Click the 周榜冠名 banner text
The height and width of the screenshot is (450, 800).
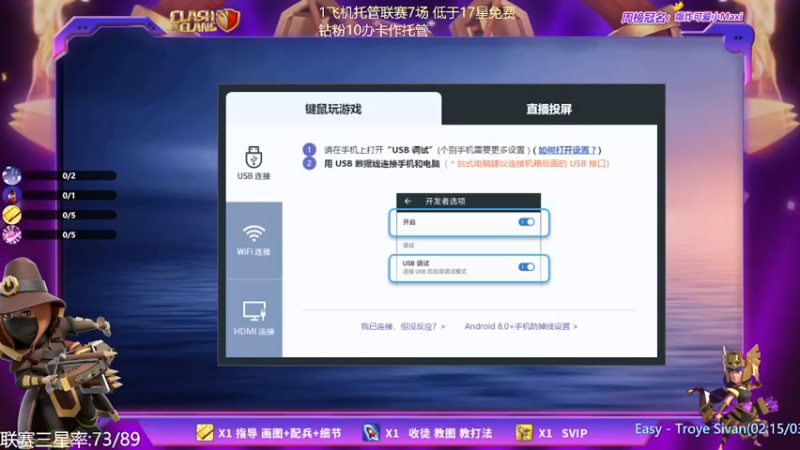[682, 17]
